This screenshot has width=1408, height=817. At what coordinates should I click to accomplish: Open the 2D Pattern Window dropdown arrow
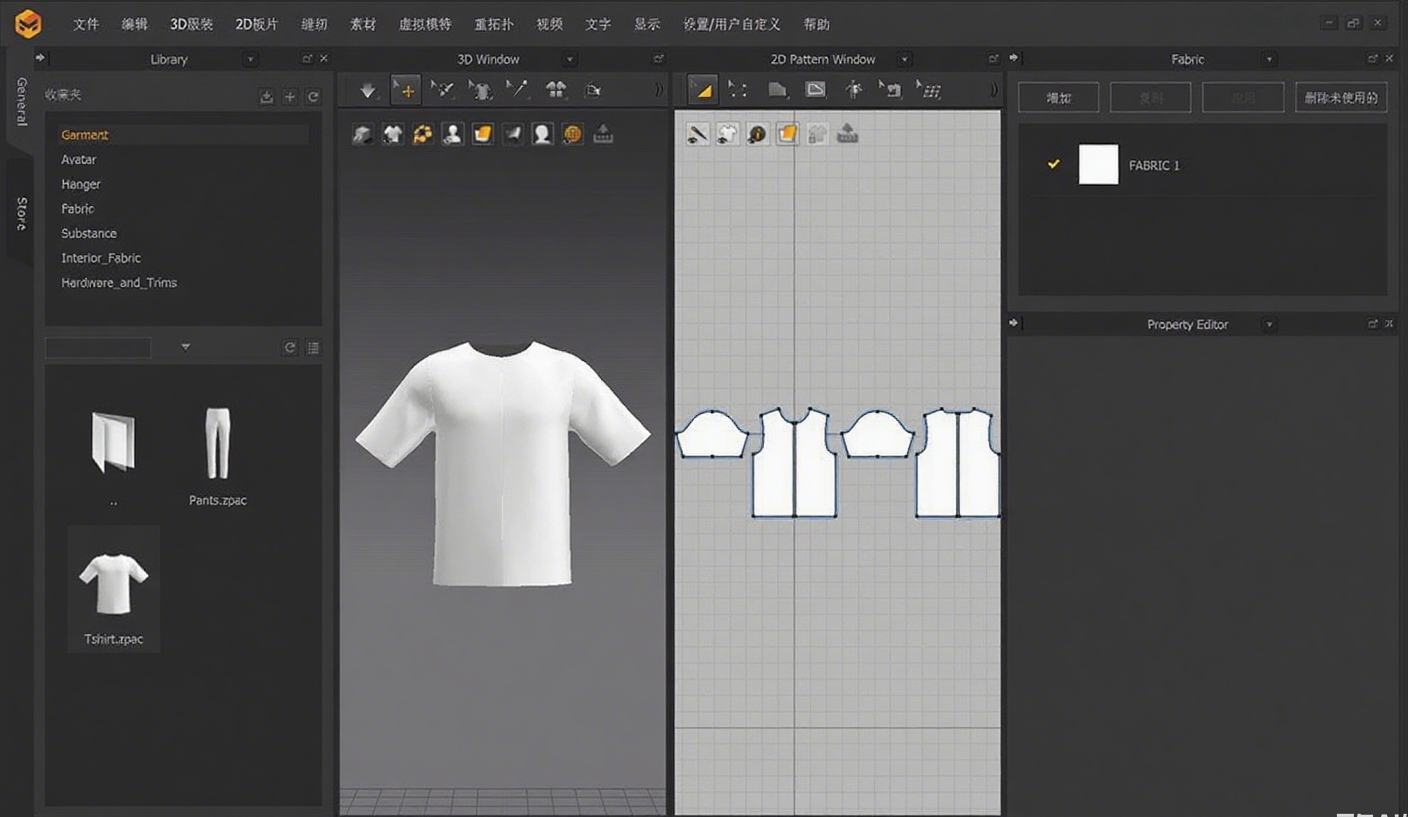[904, 60]
